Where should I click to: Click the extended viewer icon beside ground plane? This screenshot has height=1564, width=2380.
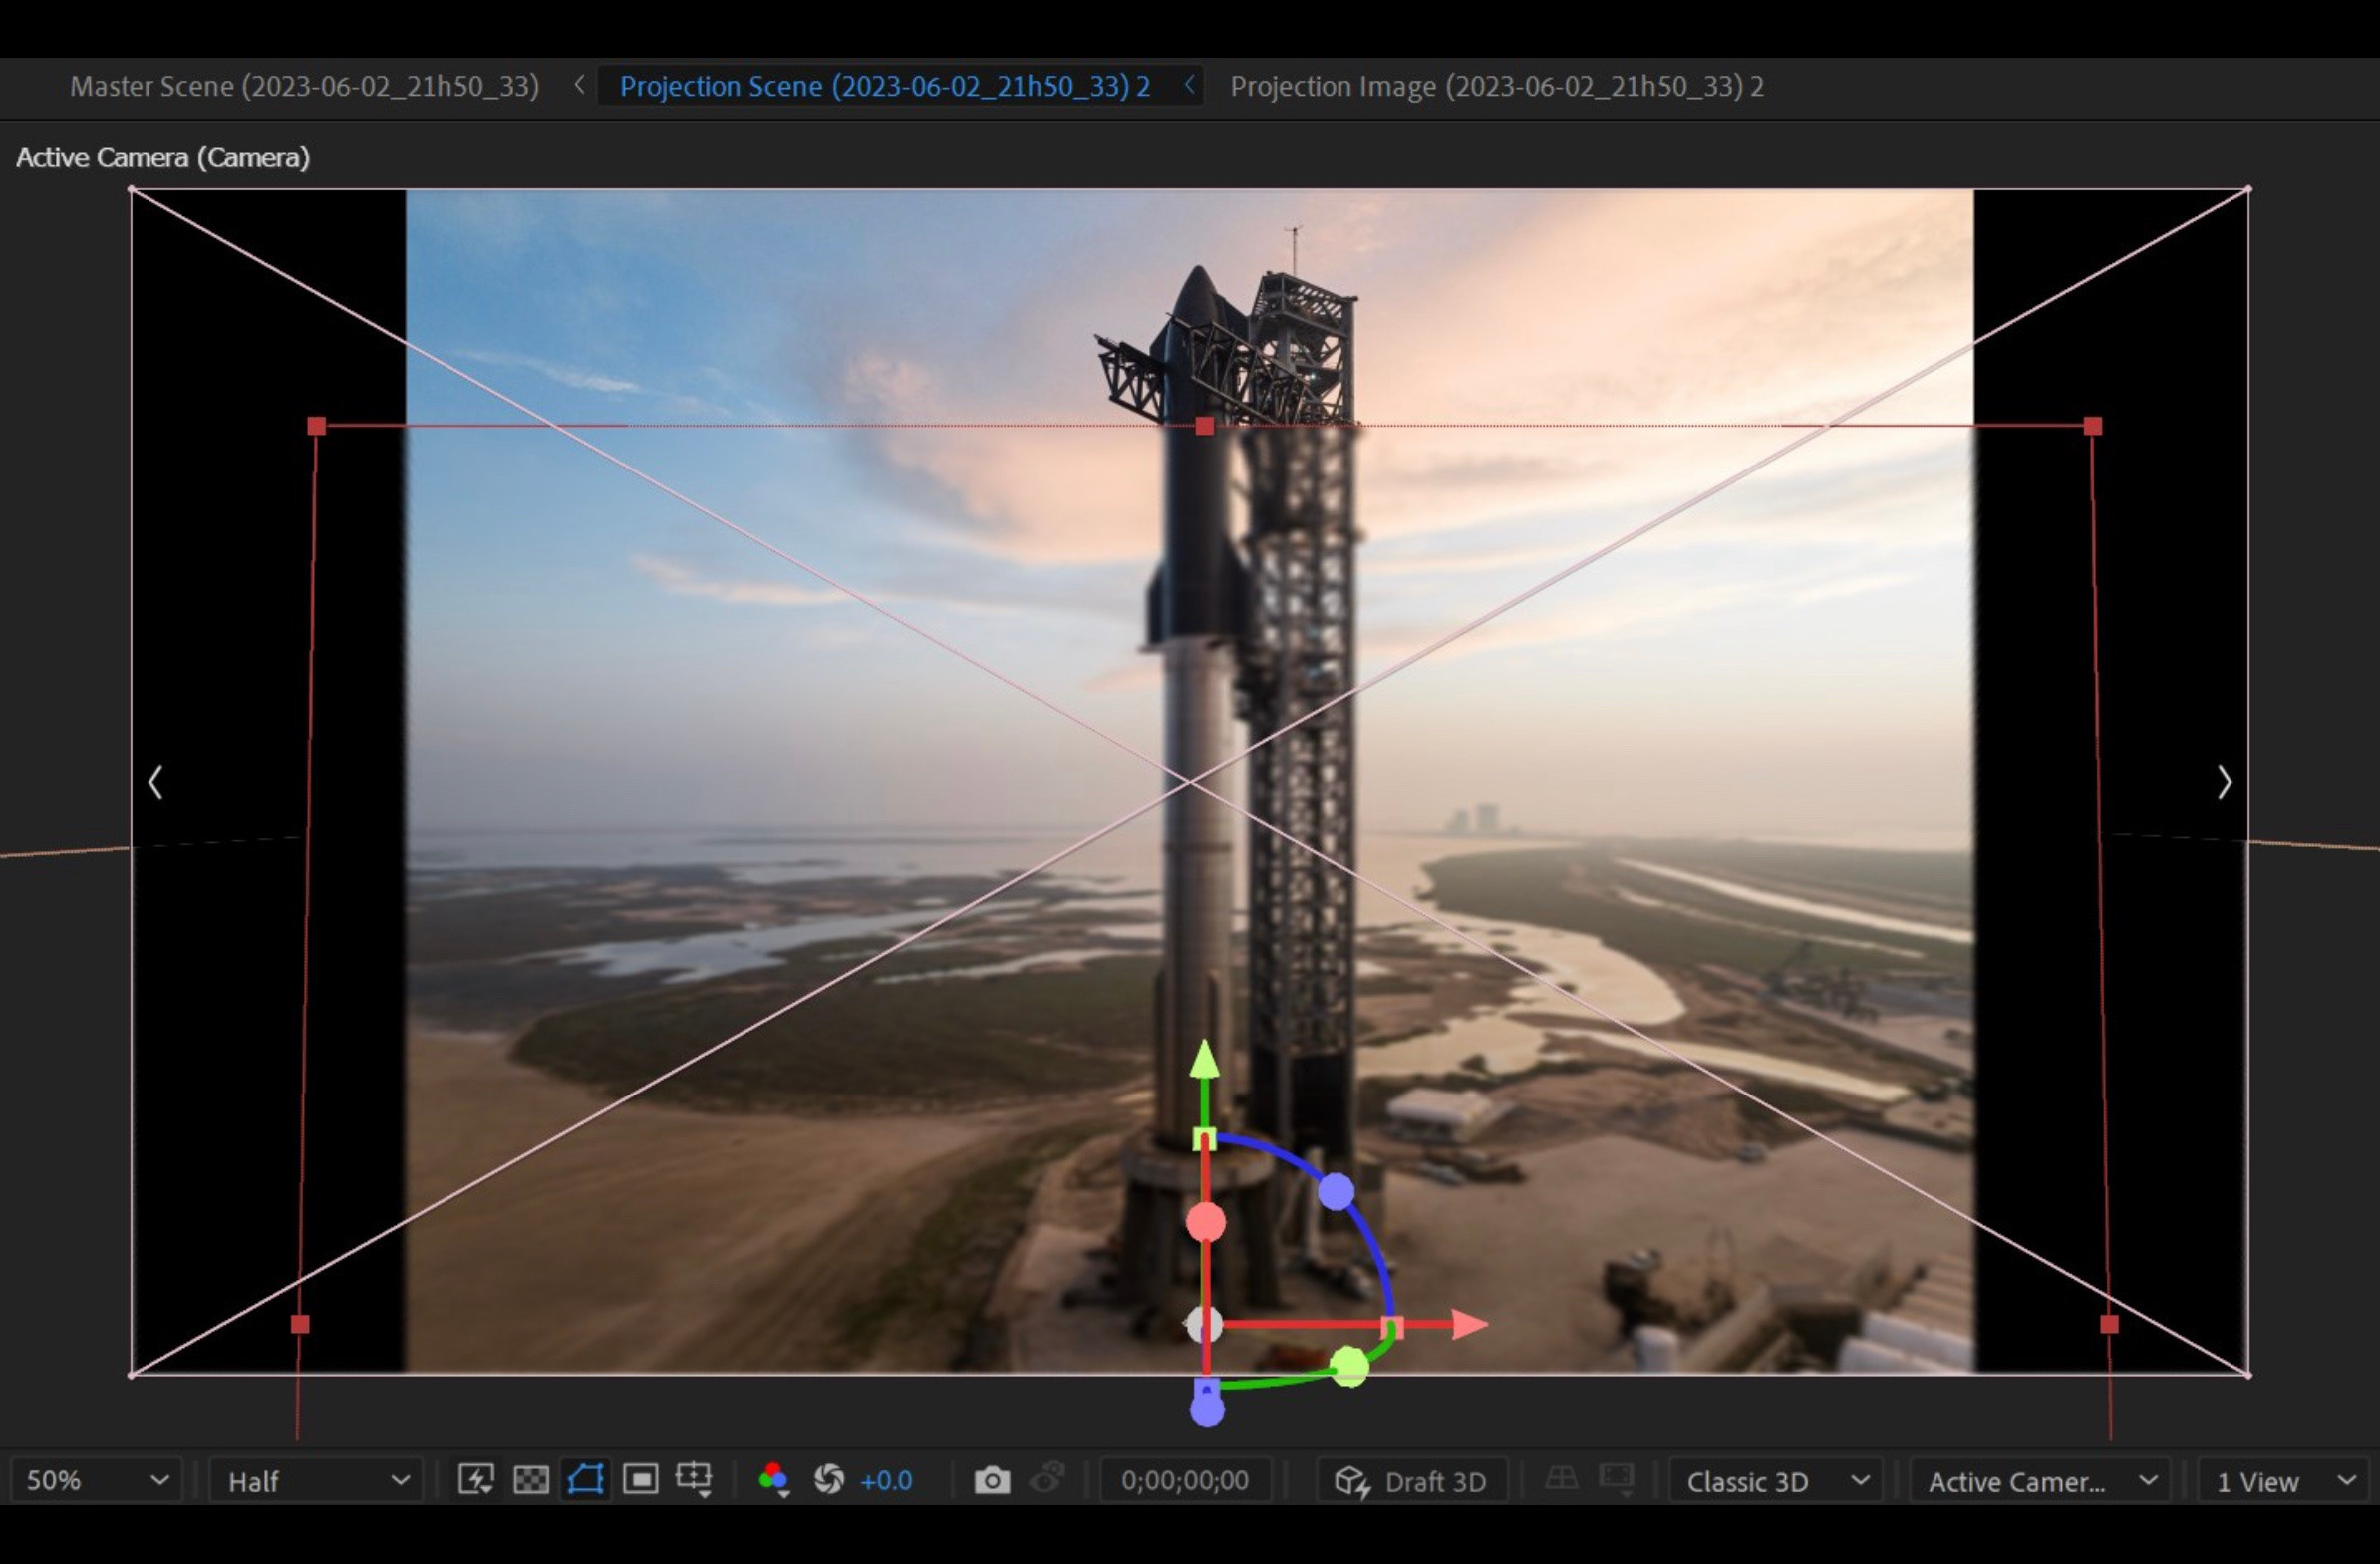(x=1616, y=1479)
